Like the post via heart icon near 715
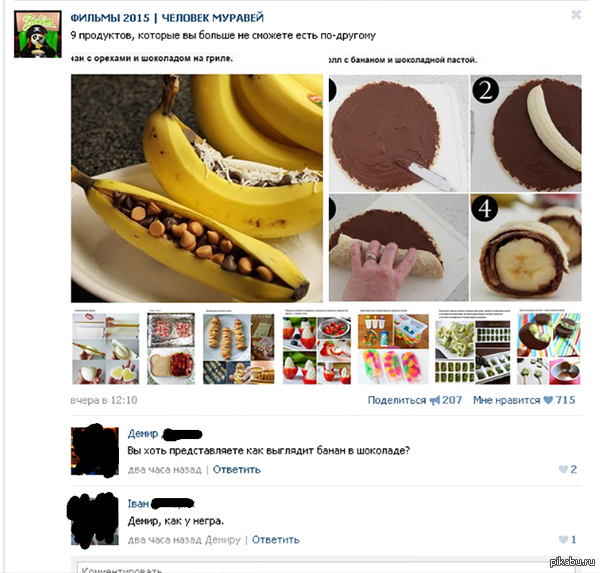The image size is (600, 573). tap(548, 400)
